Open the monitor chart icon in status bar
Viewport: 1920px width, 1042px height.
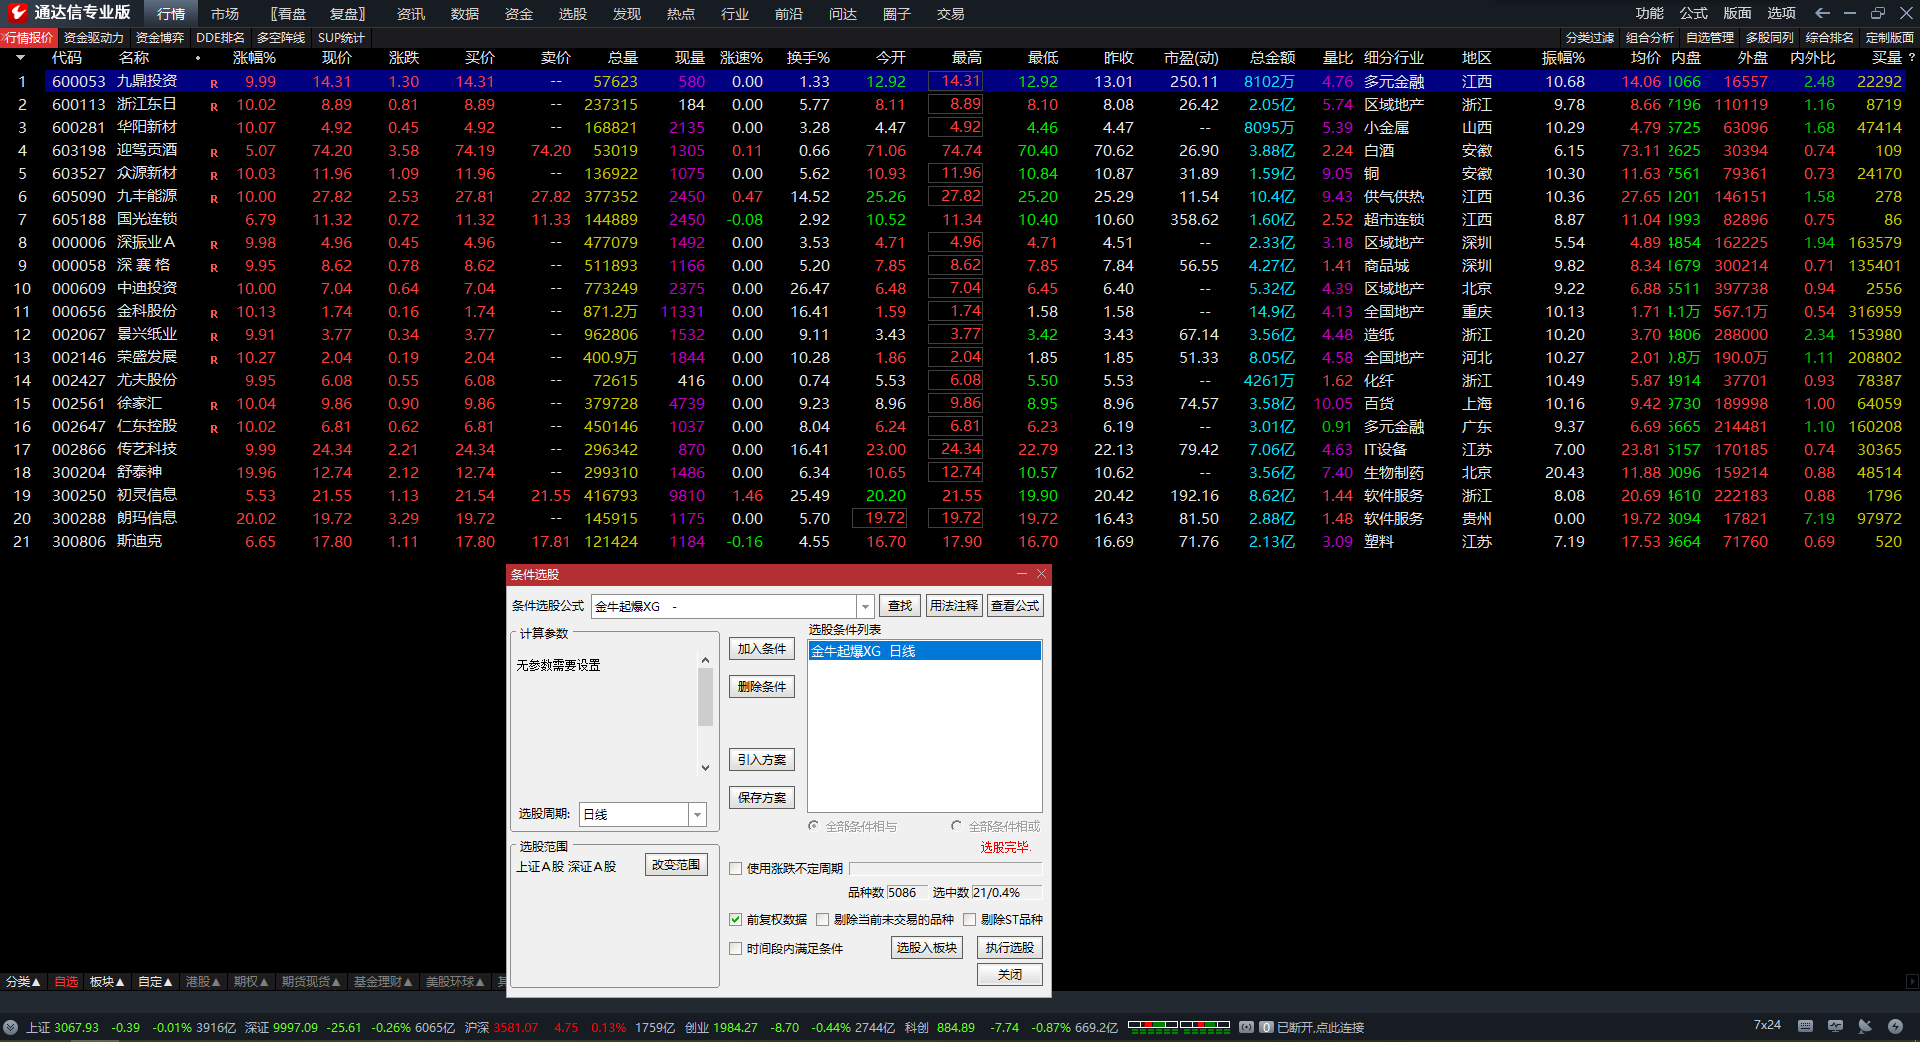click(1835, 1026)
